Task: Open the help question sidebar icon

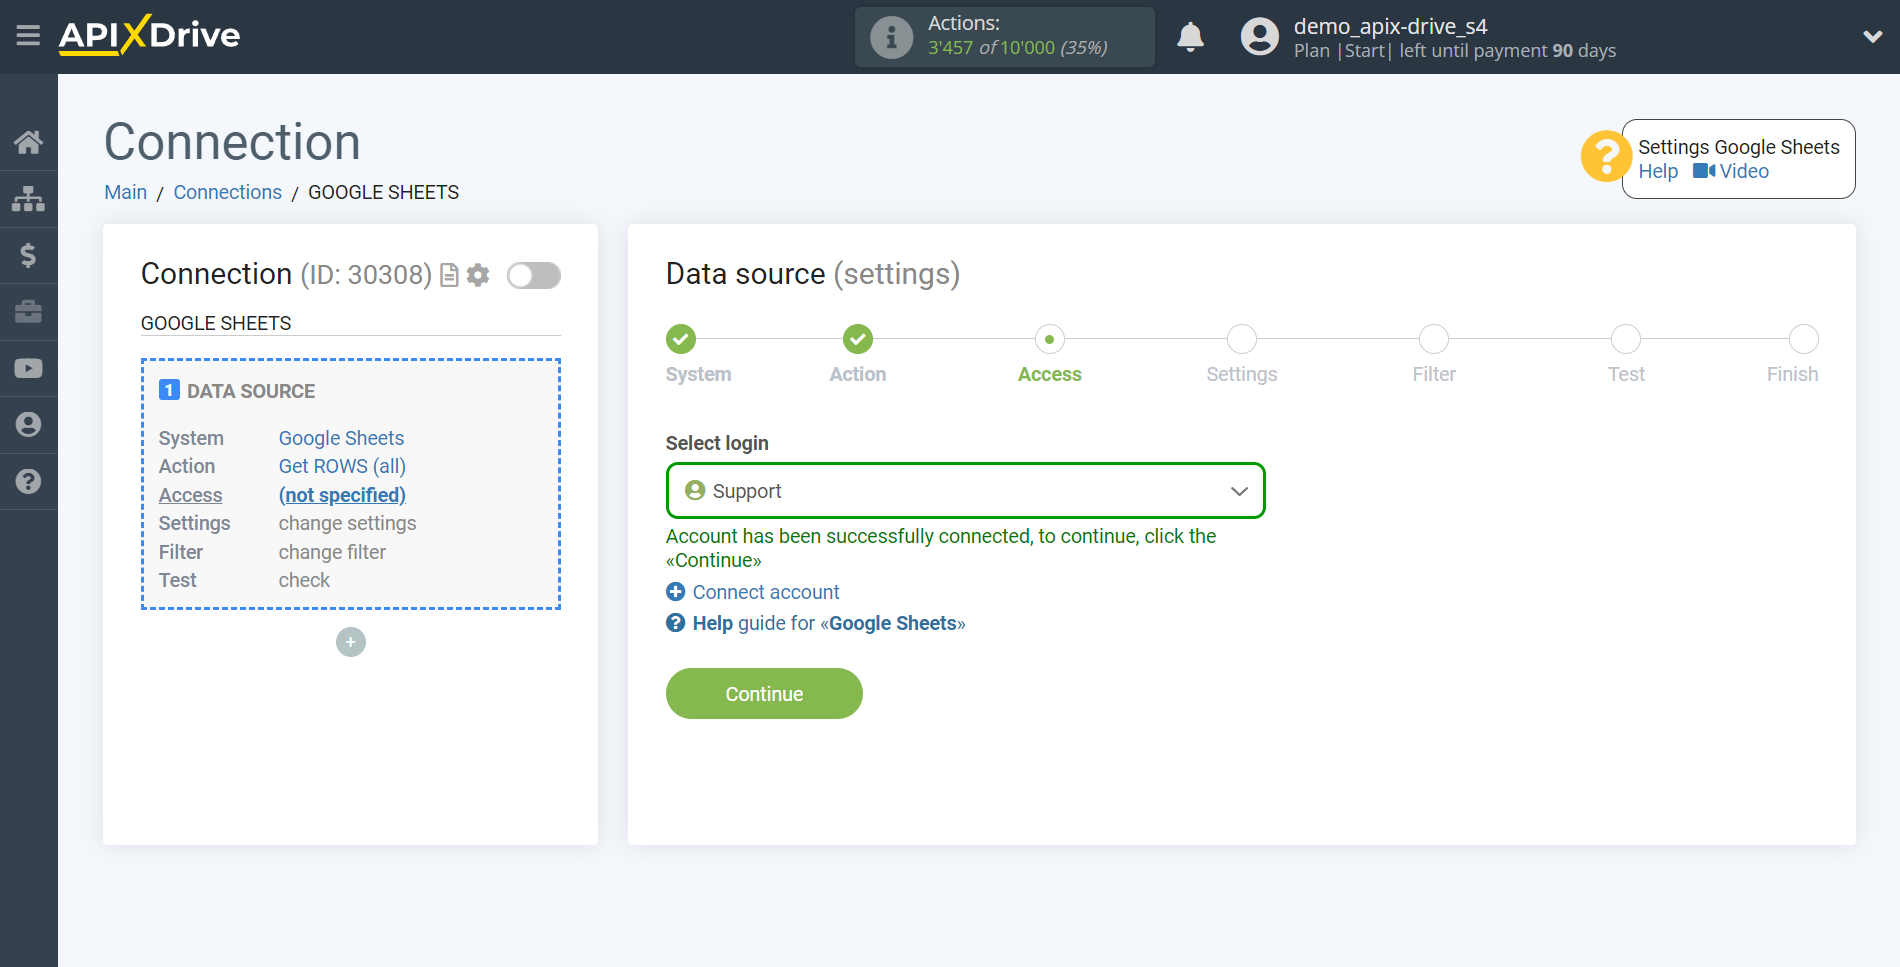Action: pos(28,482)
